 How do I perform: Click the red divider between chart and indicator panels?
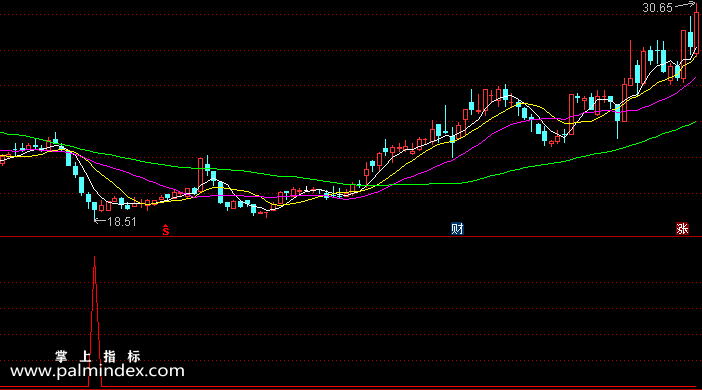351,236
